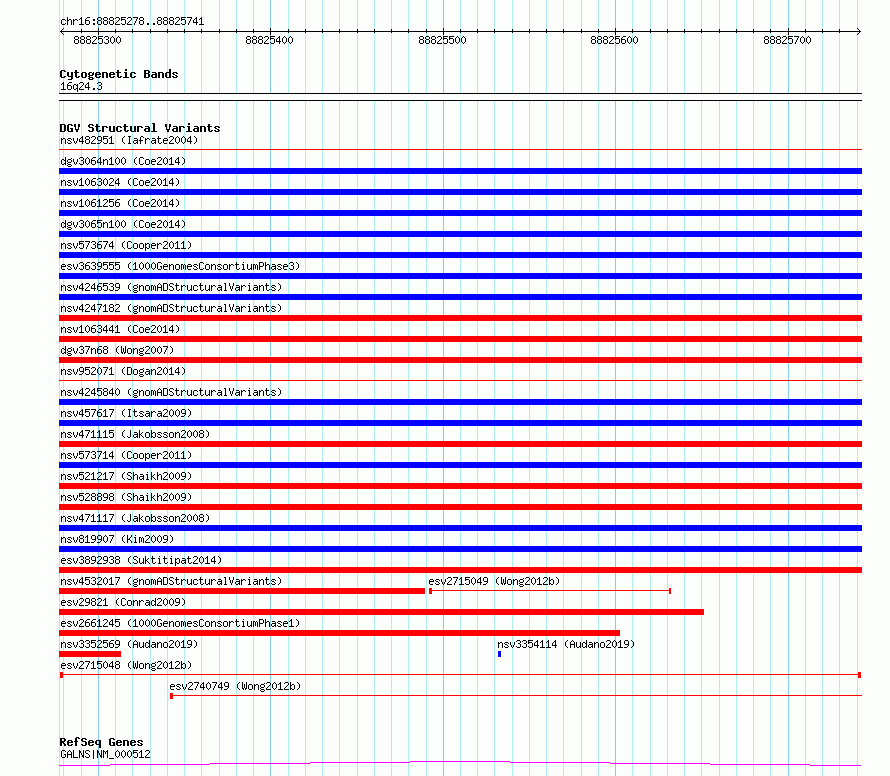890x776 pixels.
Task: Select the 16q24.3 band label
Action: point(81,86)
